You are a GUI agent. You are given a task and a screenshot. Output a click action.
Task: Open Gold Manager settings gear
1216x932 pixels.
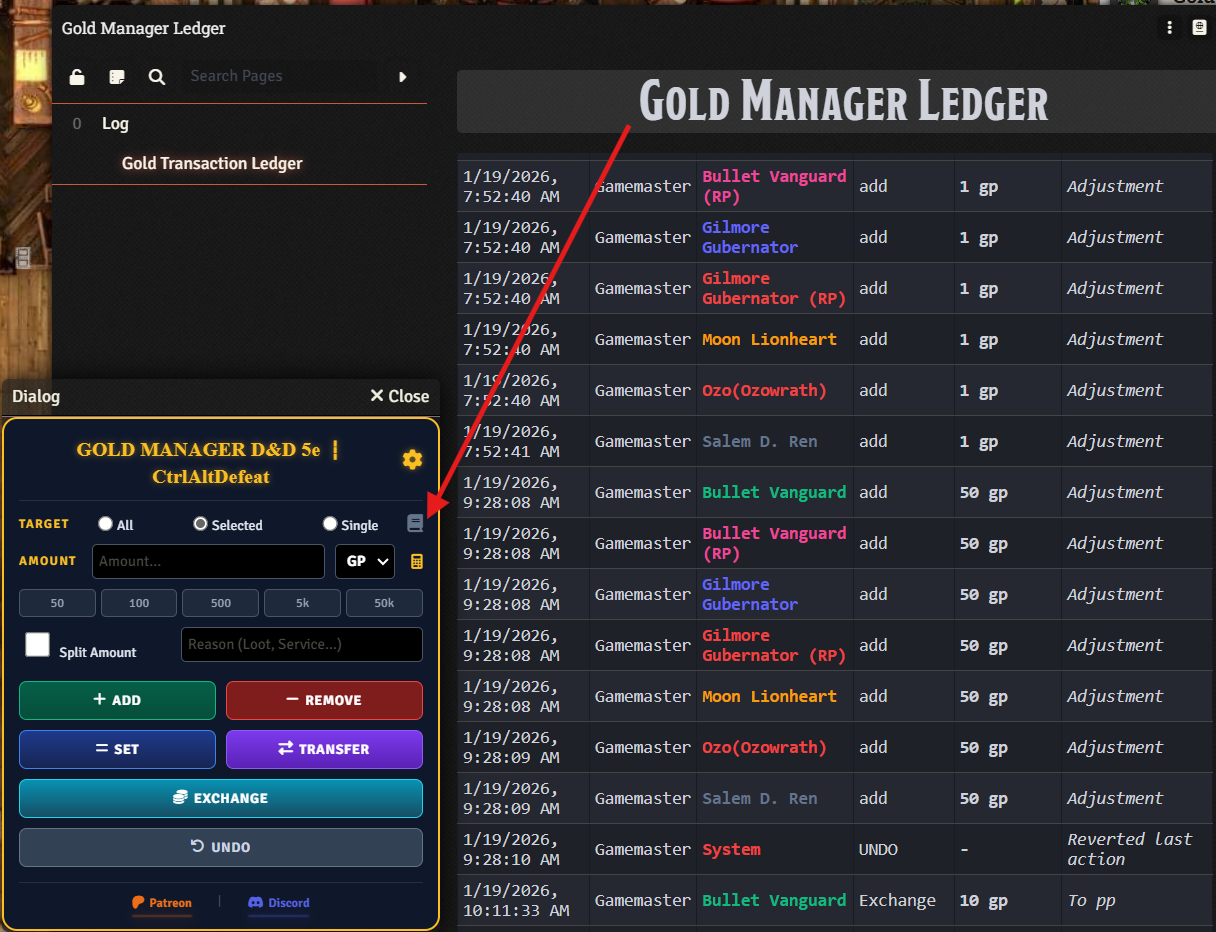click(412, 460)
